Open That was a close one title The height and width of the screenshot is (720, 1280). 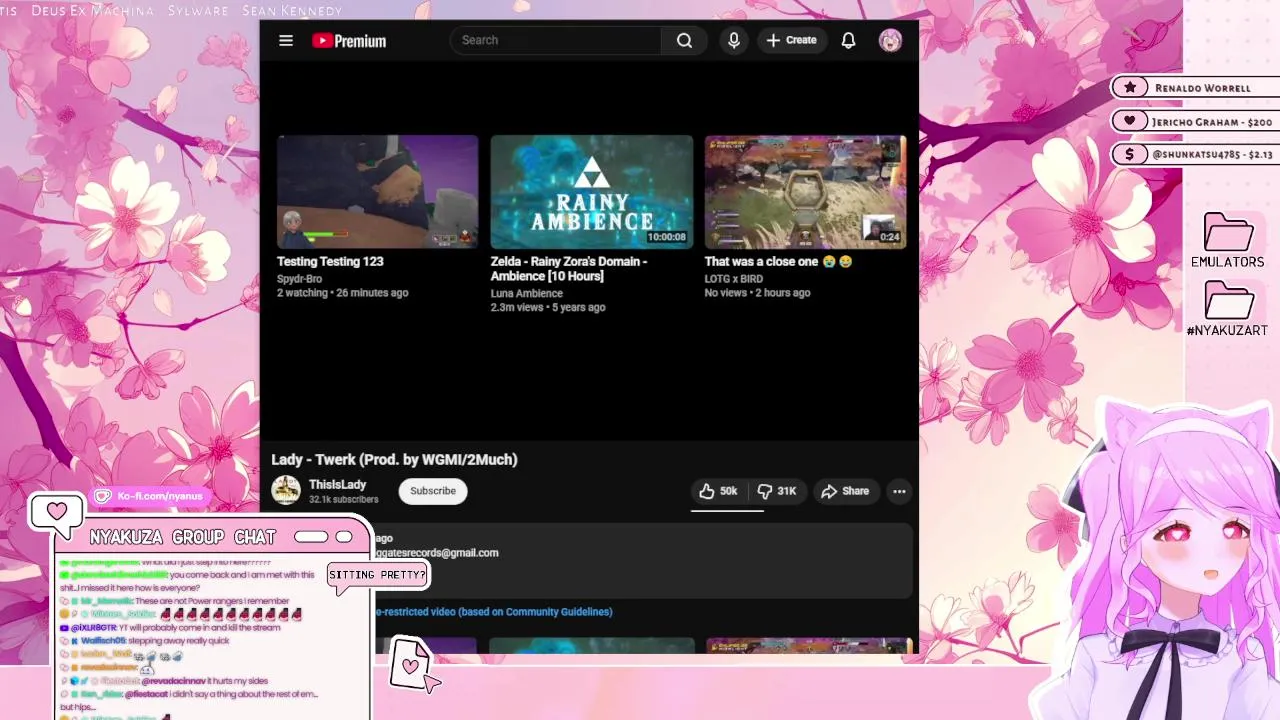coord(778,261)
